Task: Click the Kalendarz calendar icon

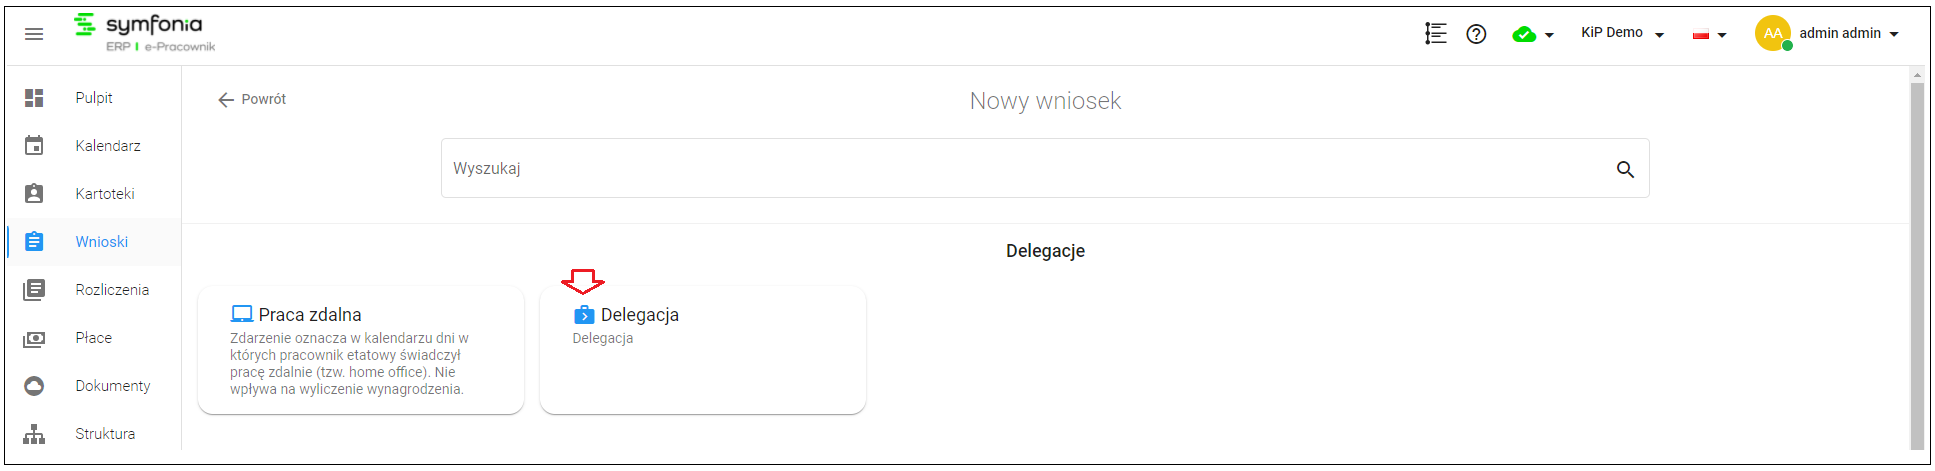Action: (34, 146)
